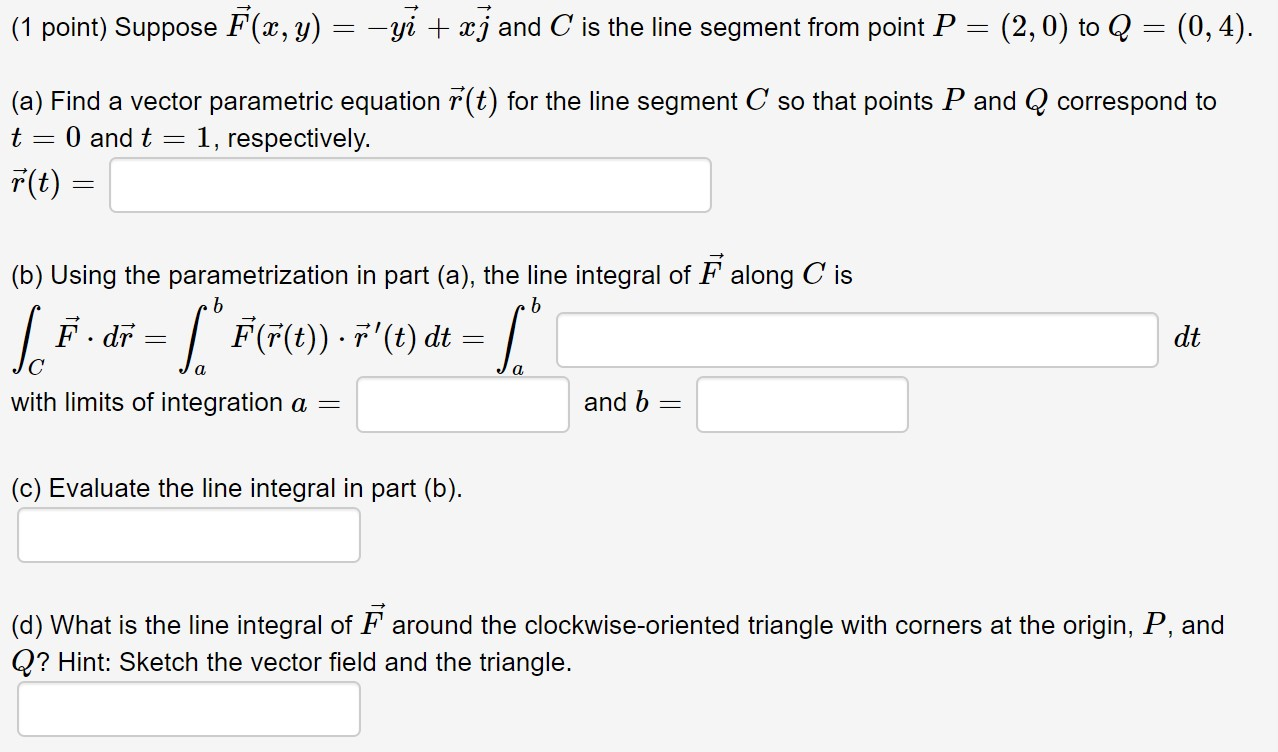Image resolution: width=1278 pixels, height=752 pixels.
Task: Click the empty box below 'Evaluate the line integral'
Action: point(188,535)
